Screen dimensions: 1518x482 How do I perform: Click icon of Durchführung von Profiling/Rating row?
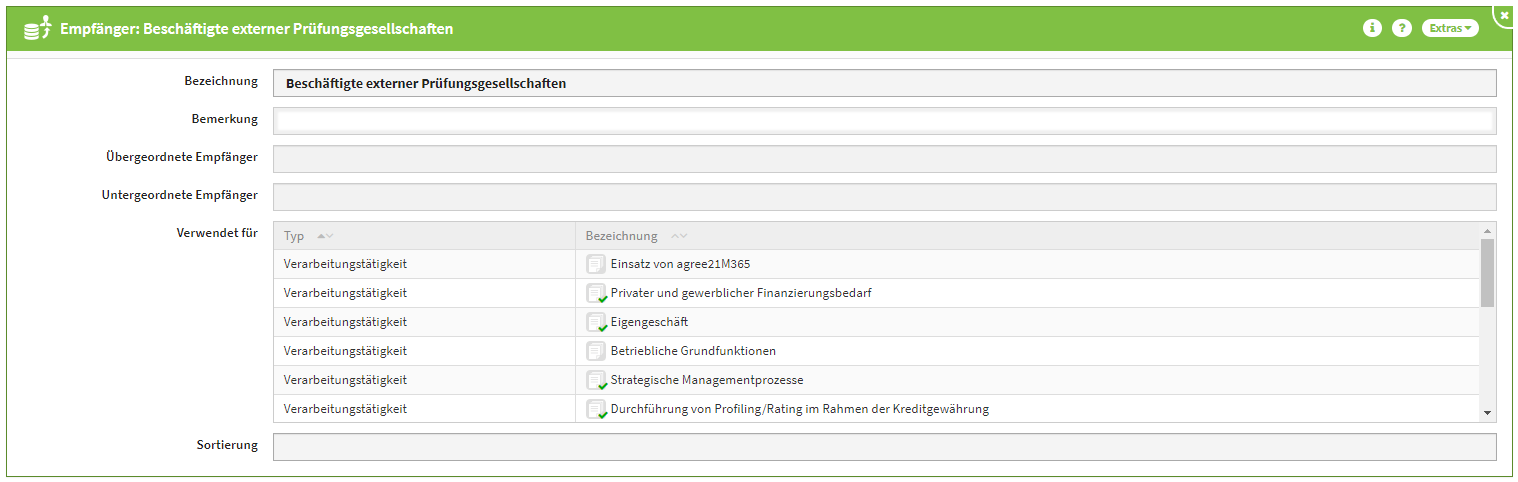point(596,410)
